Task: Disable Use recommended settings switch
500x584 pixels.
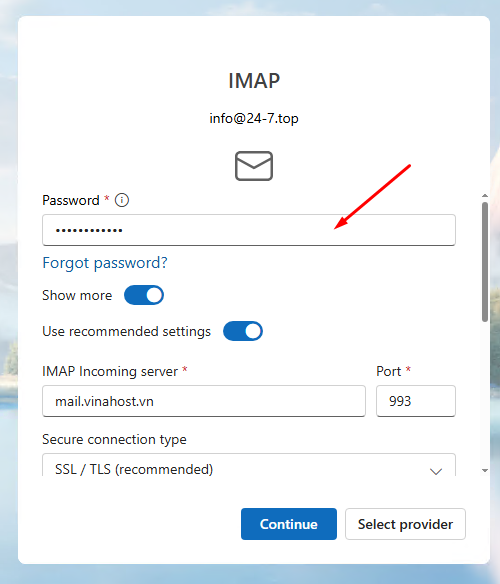Action: pyautogui.click(x=243, y=331)
